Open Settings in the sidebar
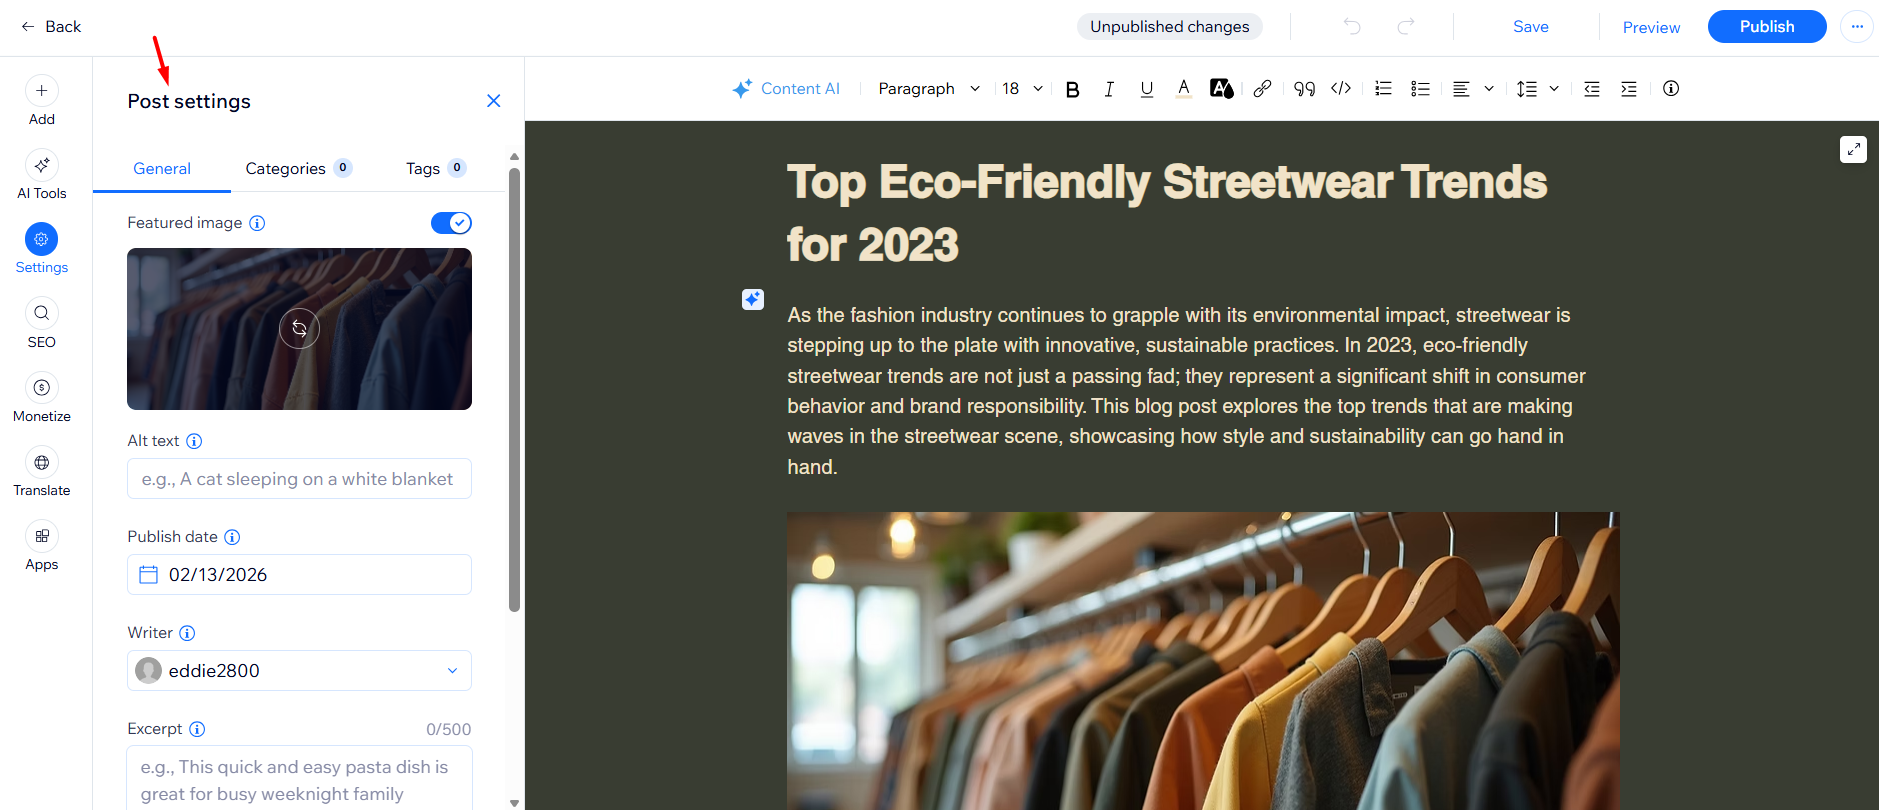Screen dimensions: 1879x810 click(x=41, y=249)
